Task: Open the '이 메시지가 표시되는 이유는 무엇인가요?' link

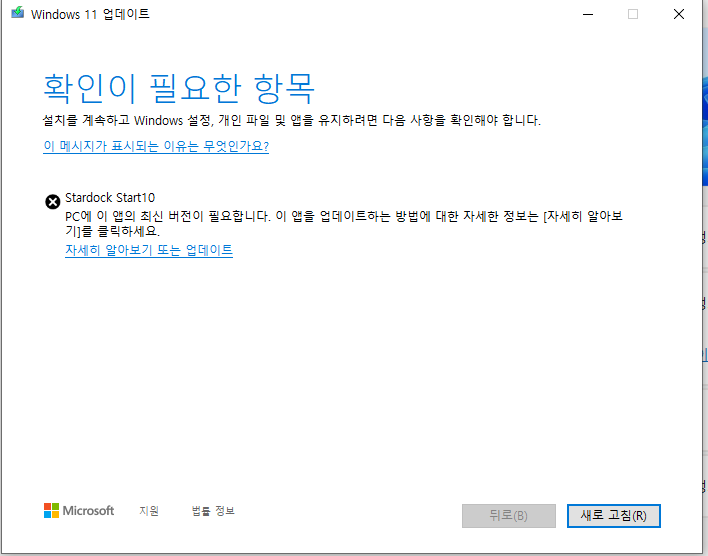Action: coord(156,146)
